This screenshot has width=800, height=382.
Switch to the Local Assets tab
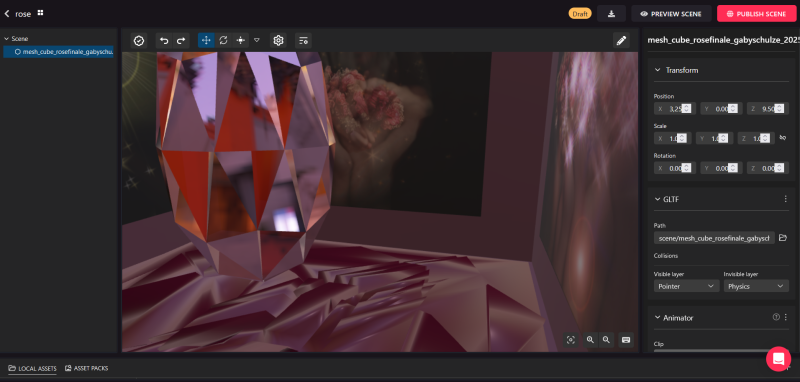(x=33, y=368)
